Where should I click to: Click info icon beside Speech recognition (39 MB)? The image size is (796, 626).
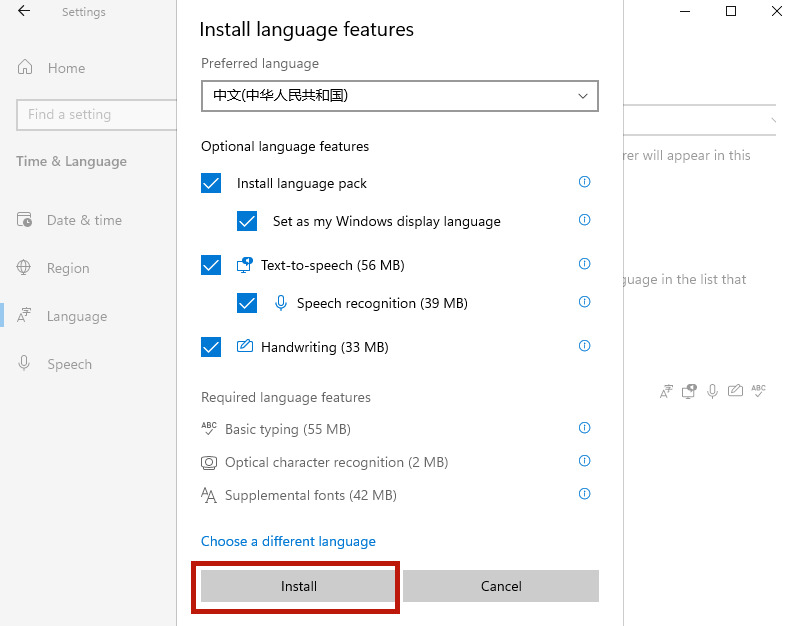[585, 302]
